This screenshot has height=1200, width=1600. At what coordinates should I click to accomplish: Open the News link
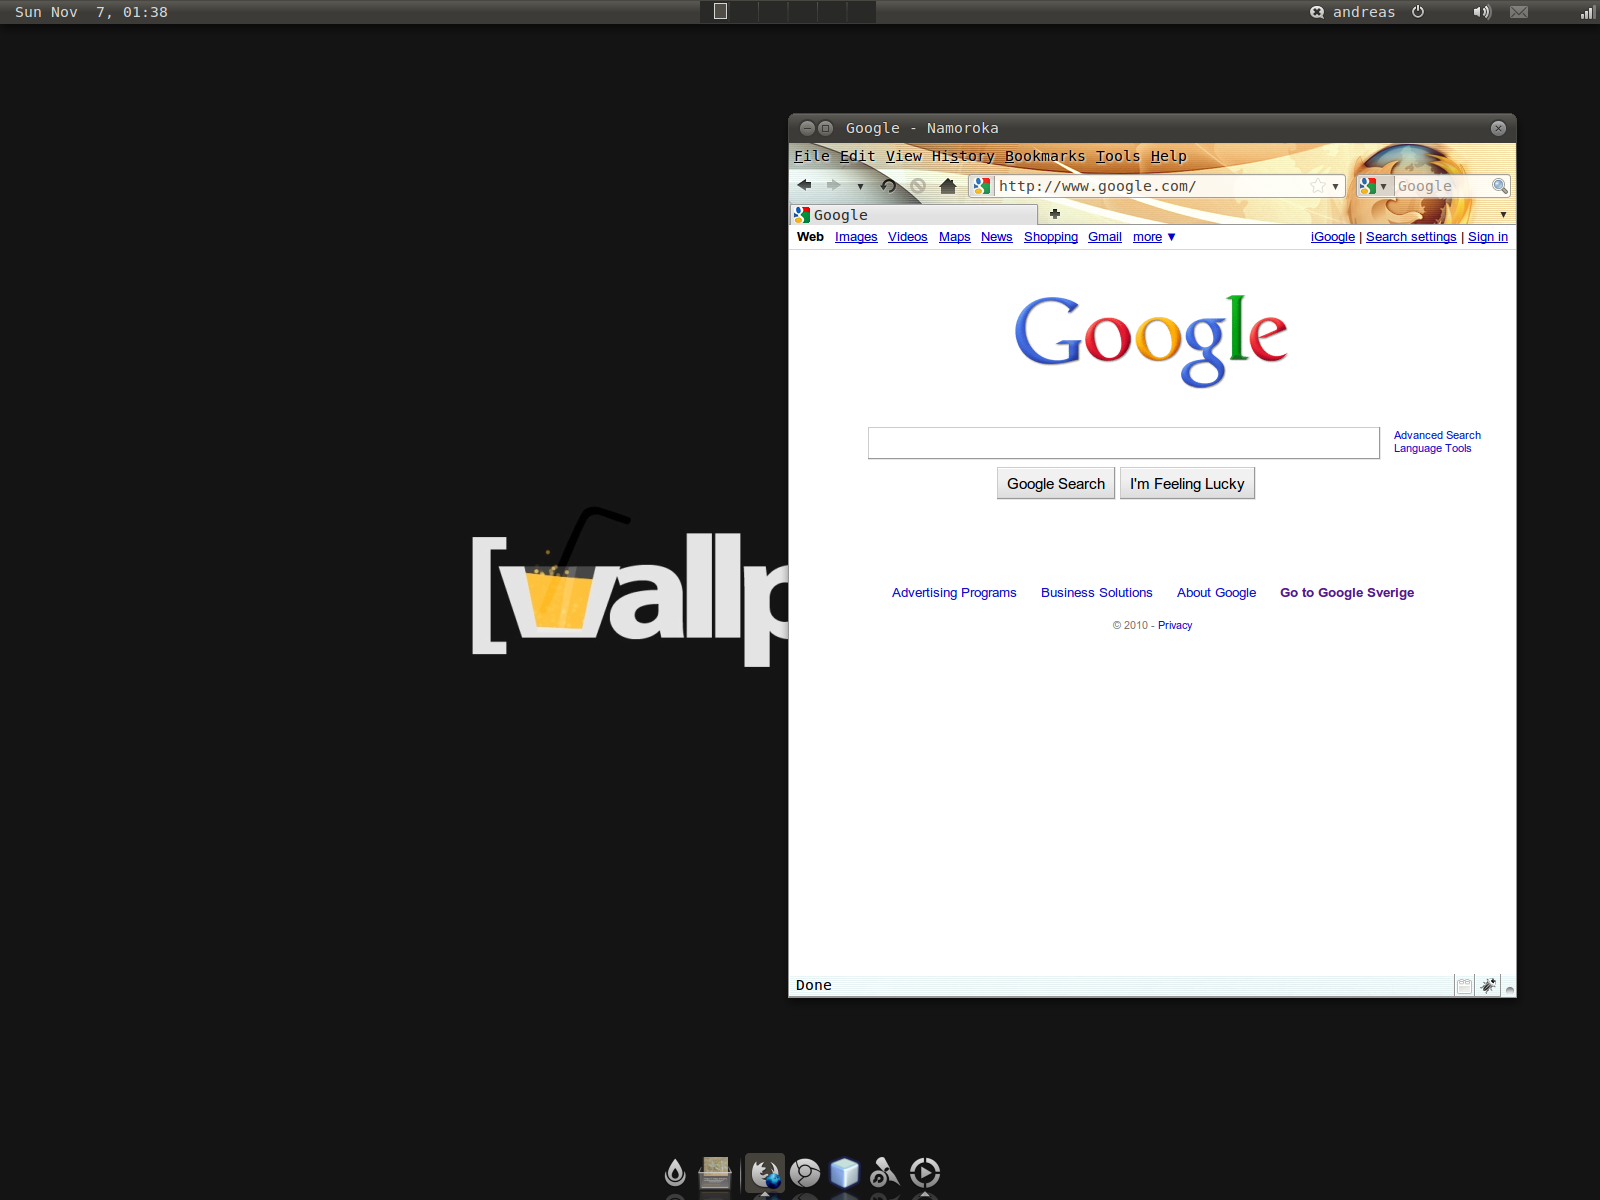coord(997,237)
